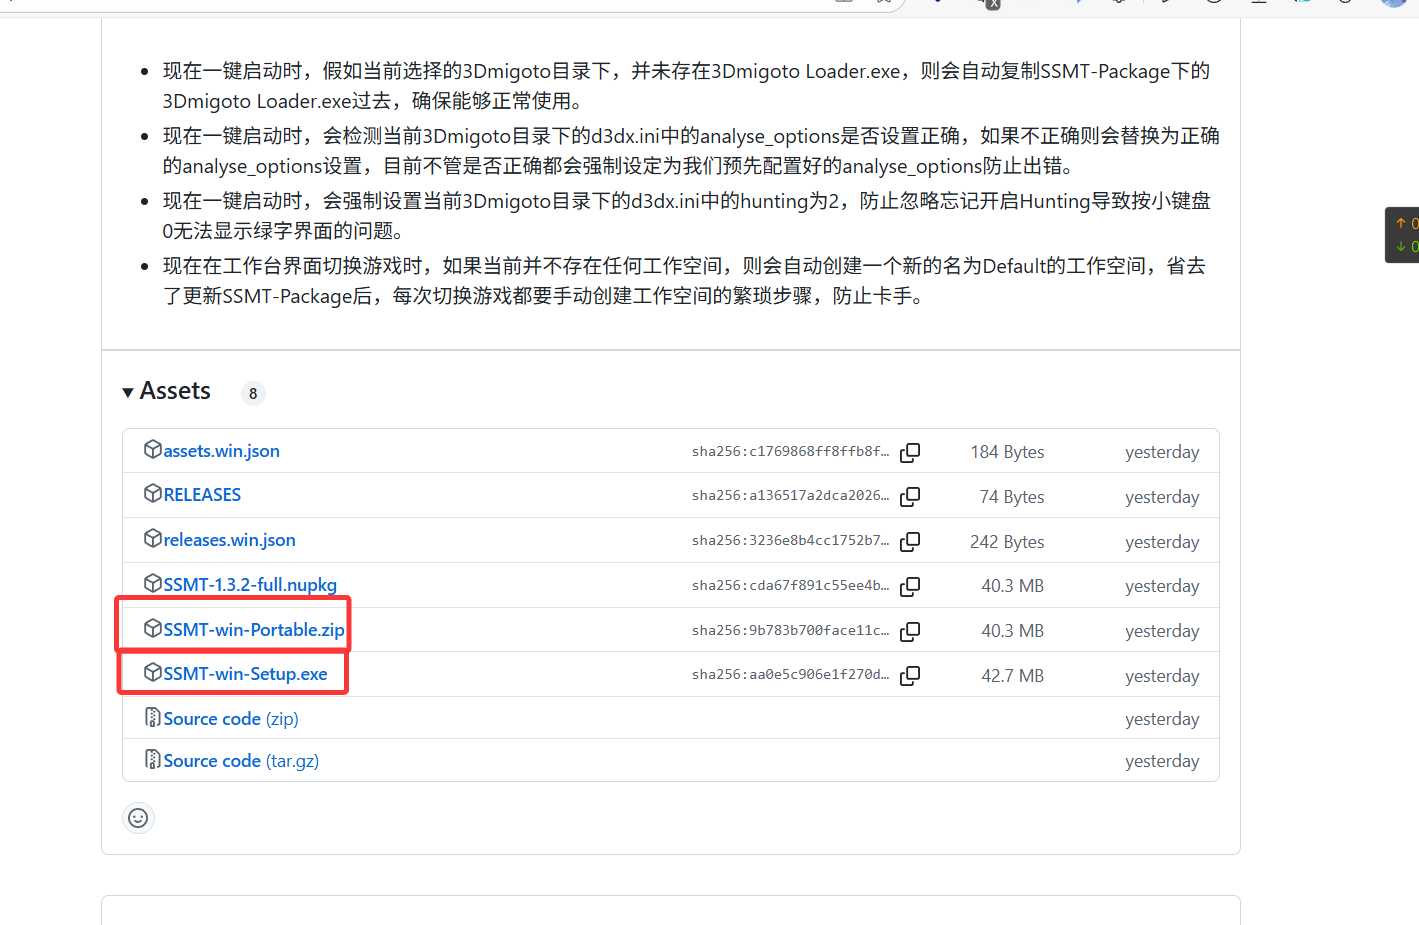The height and width of the screenshot is (925, 1419).
Task: Click the browser profile avatar
Action: 1392,4
